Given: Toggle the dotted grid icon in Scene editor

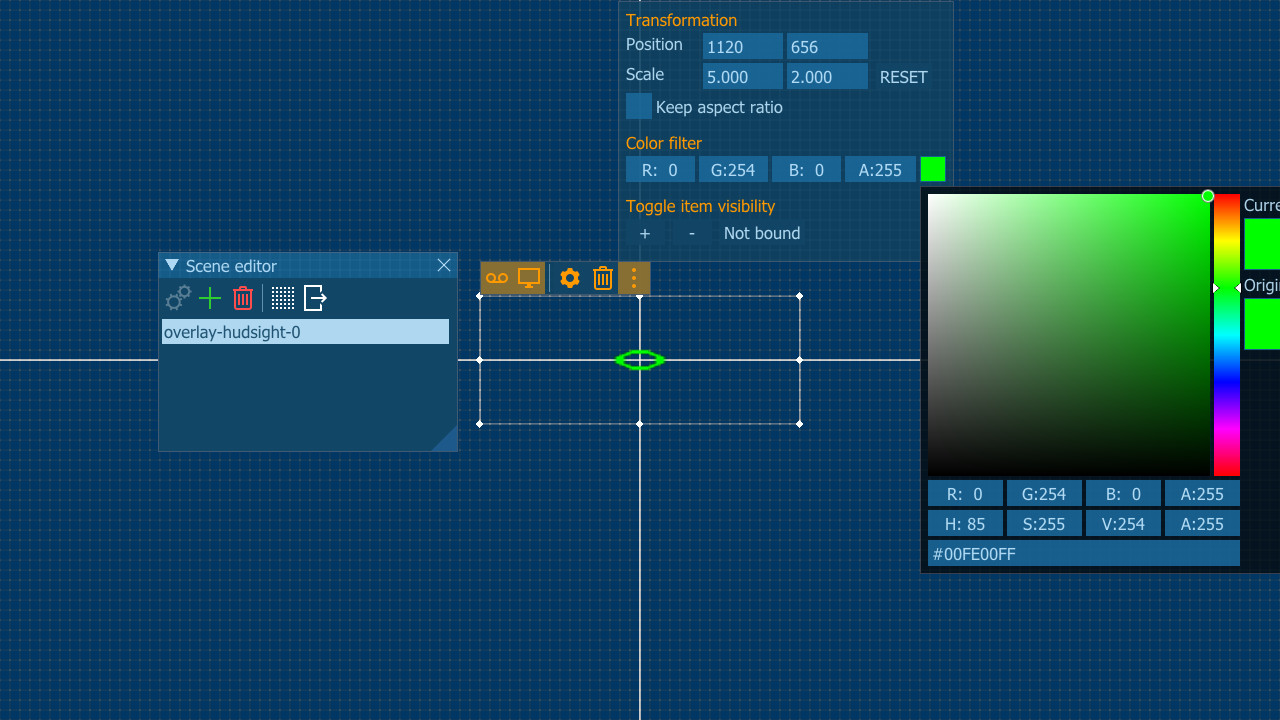Looking at the screenshot, I should pyautogui.click(x=283, y=298).
